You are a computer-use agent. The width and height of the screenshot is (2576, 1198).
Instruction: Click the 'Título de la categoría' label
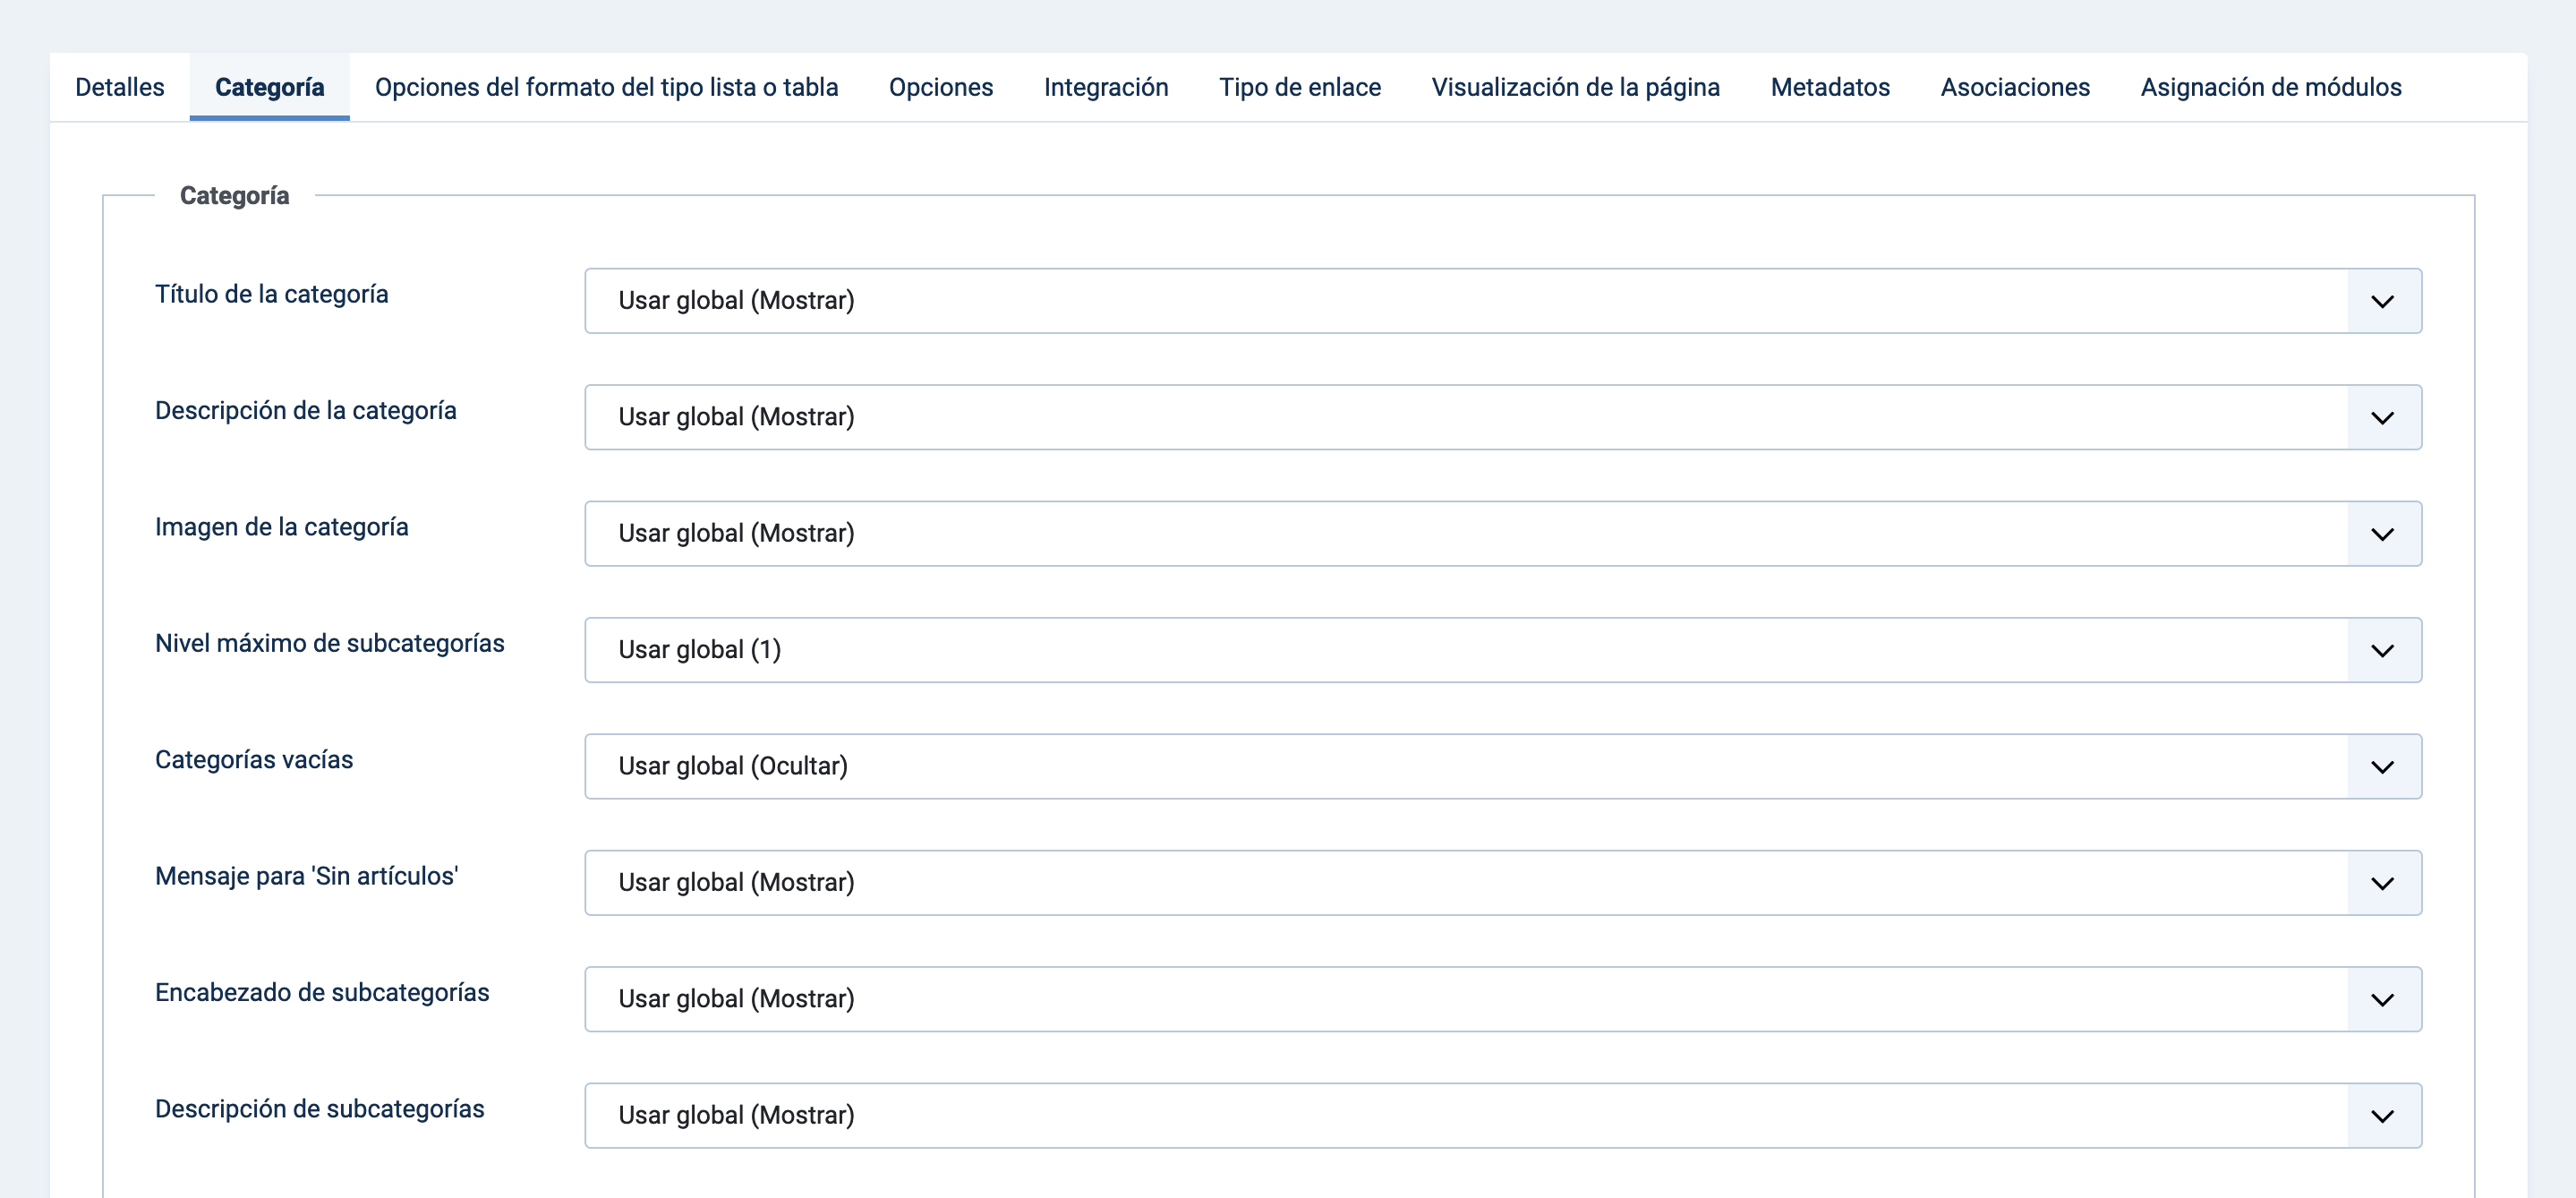coord(272,294)
